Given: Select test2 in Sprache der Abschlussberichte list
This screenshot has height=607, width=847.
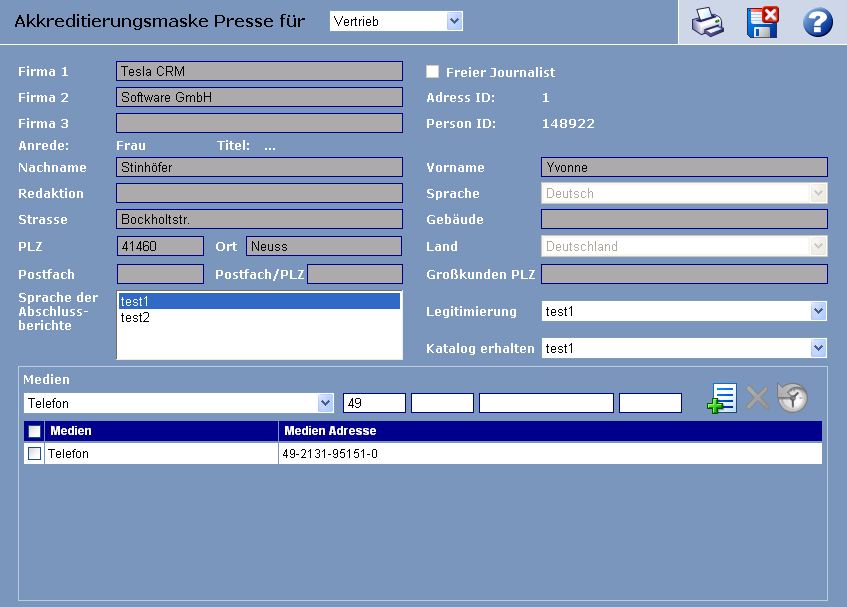Looking at the screenshot, I should [x=135, y=318].
